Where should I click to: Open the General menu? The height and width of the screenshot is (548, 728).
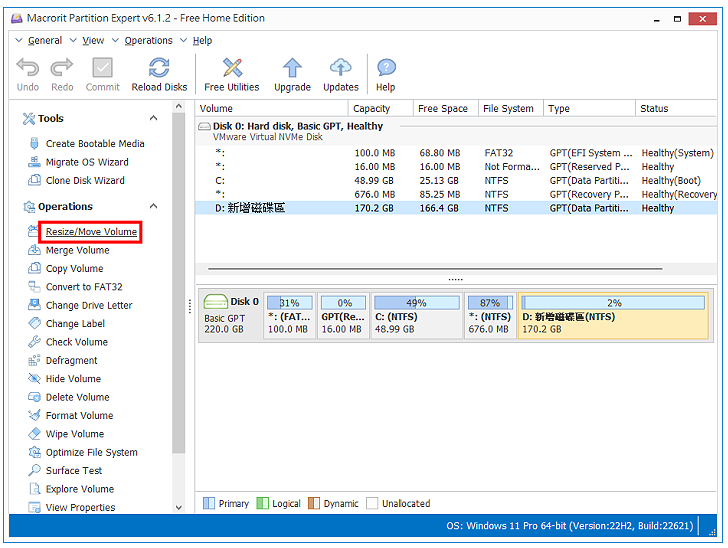(45, 40)
